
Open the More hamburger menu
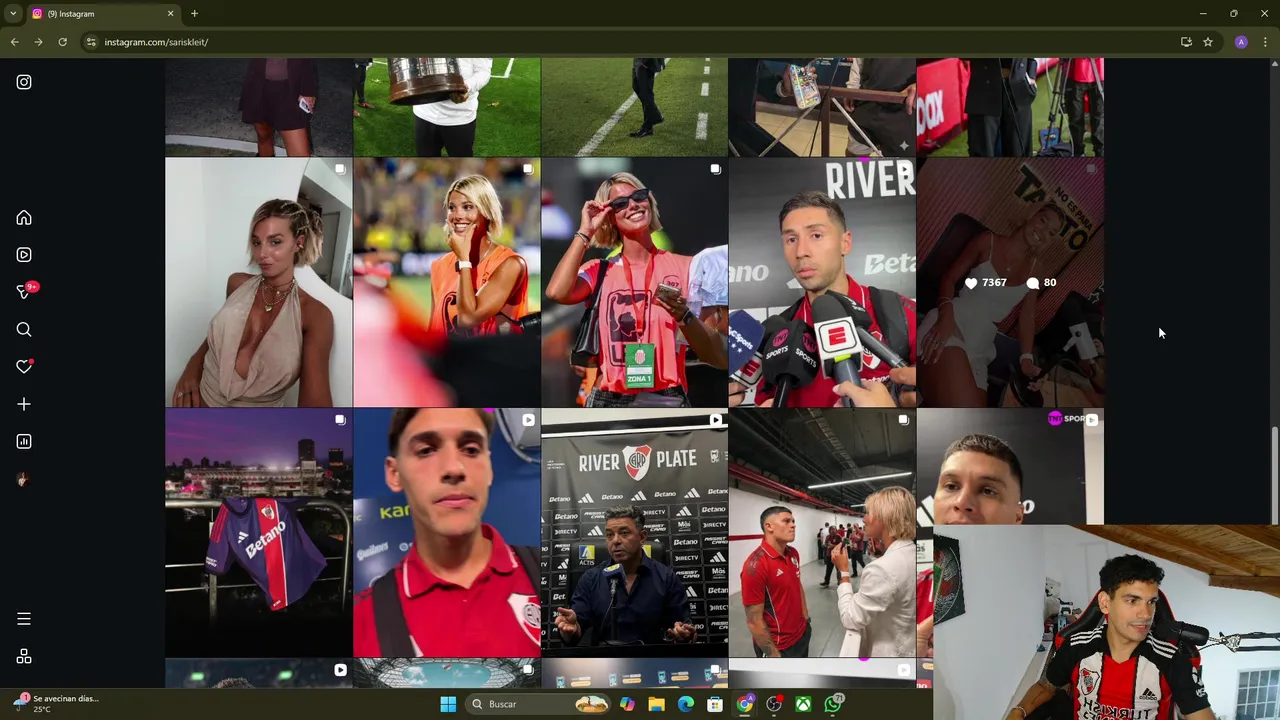point(24,619)
